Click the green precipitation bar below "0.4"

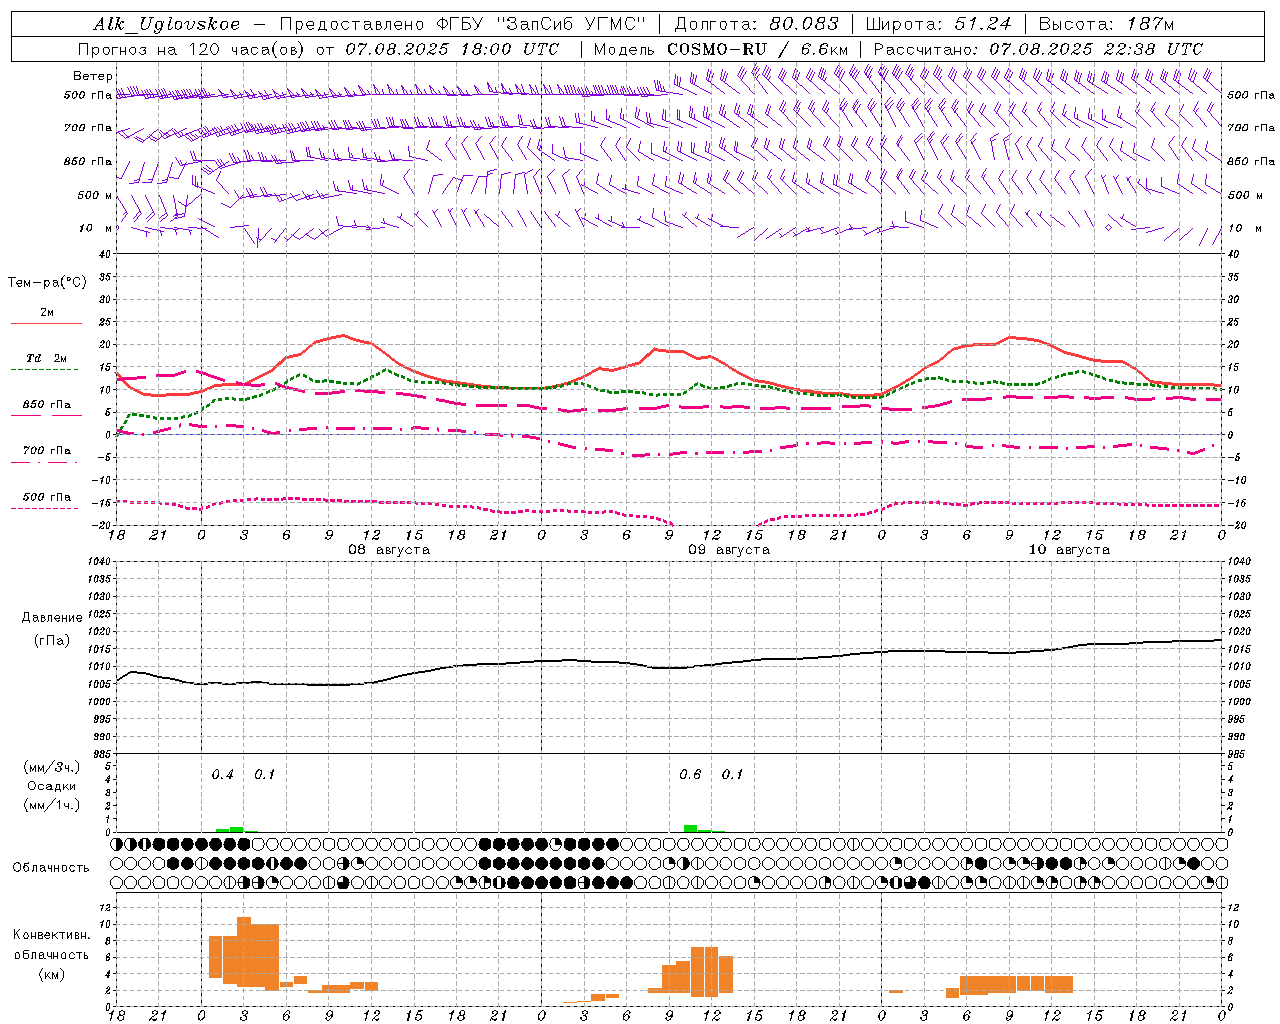(237, 829)
